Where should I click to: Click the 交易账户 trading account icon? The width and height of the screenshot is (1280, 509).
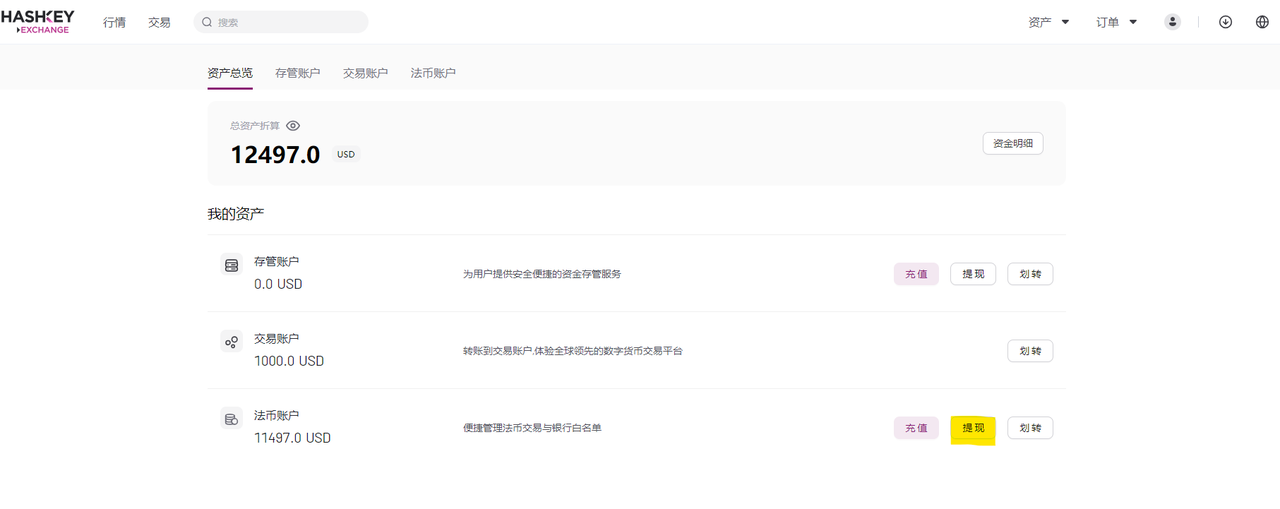[232, 342]
